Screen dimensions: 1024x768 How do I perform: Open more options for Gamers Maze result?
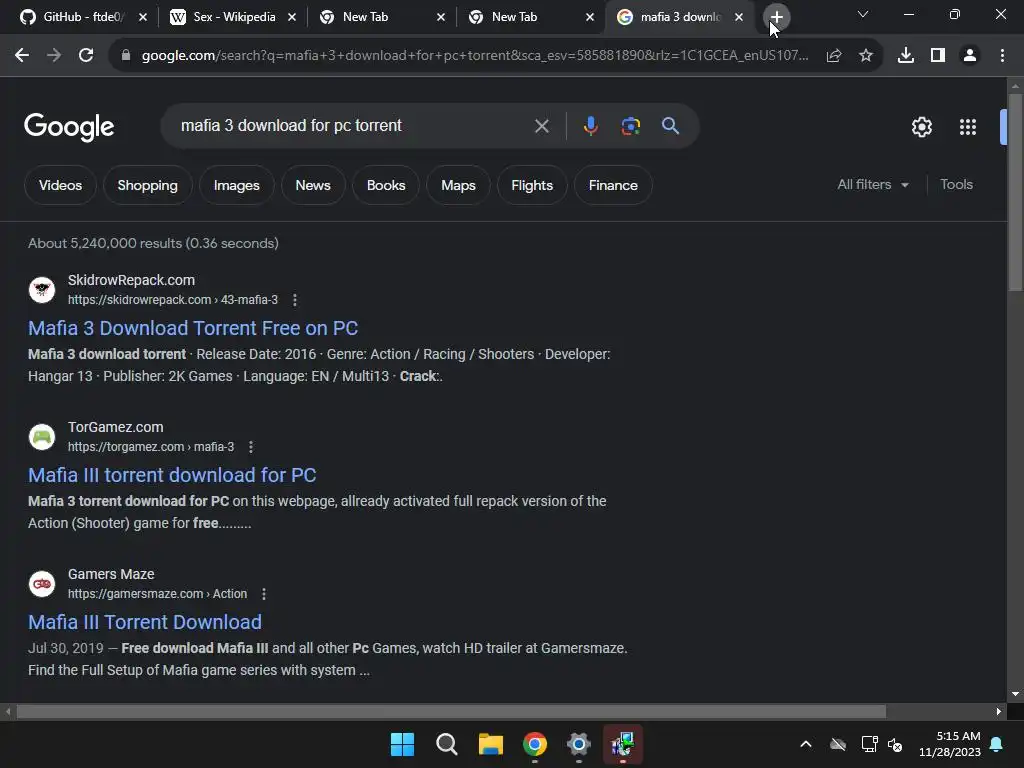point(264,594)
